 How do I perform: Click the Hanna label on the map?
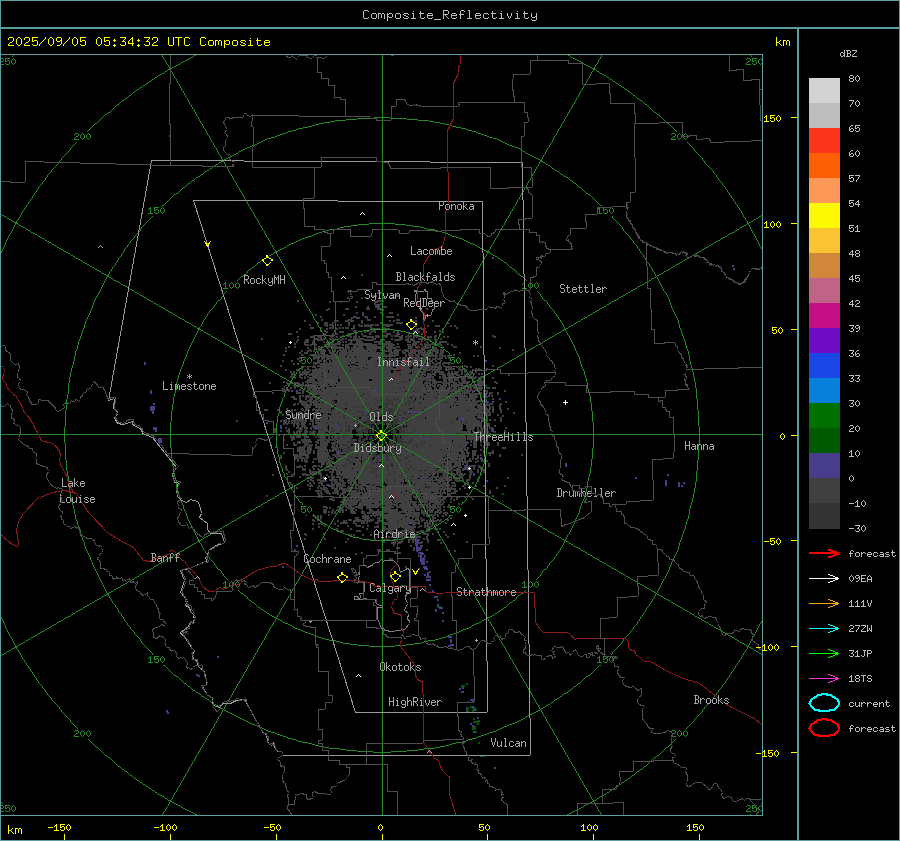click(699, 446)
